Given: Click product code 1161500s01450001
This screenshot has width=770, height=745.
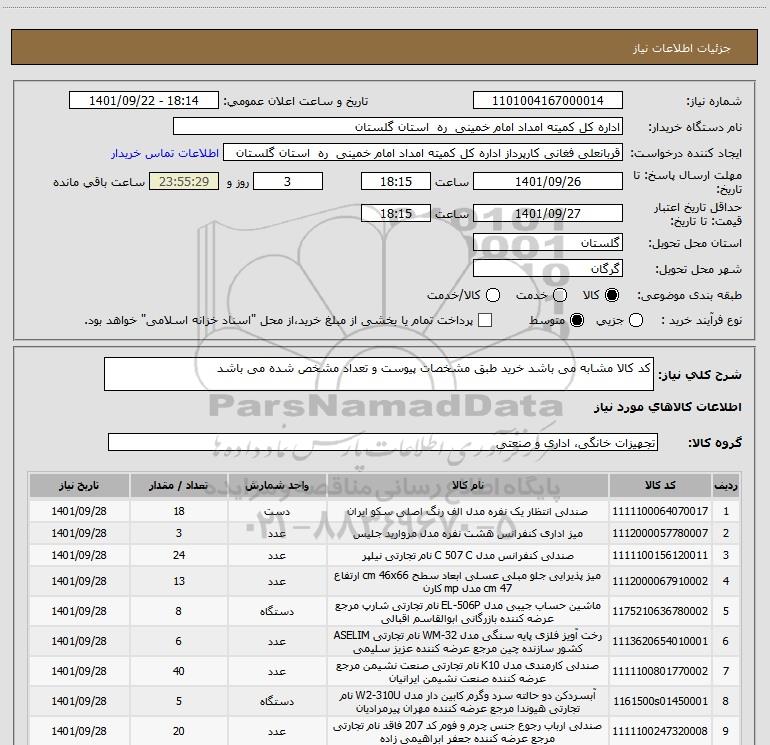Looking at the screenshot, I should 660,701.
